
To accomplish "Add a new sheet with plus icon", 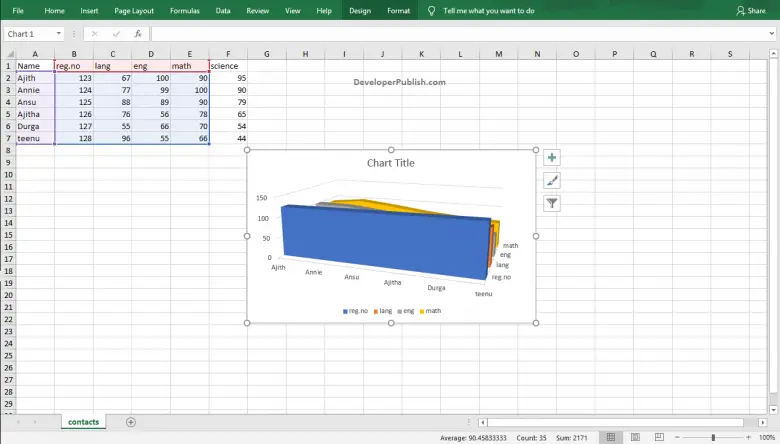I will click(131, 422).
